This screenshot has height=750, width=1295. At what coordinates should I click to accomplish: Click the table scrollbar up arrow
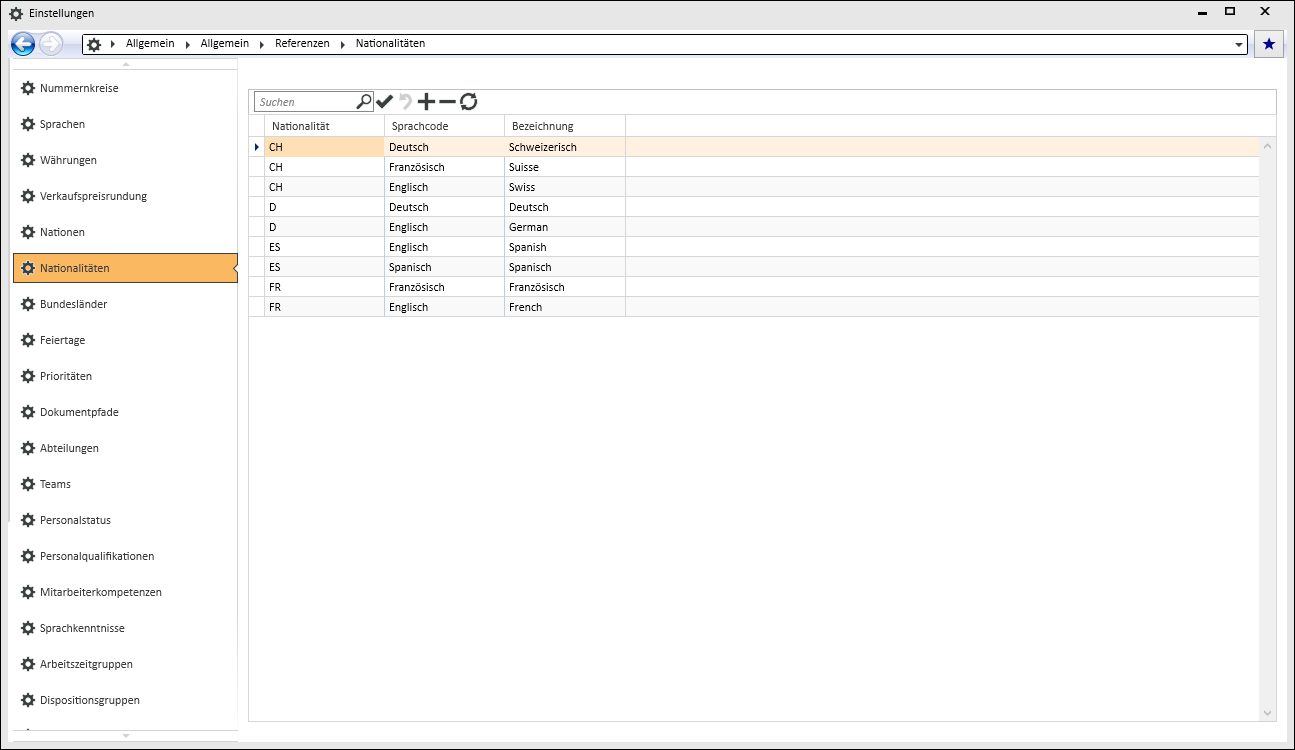click(1268, 146)
